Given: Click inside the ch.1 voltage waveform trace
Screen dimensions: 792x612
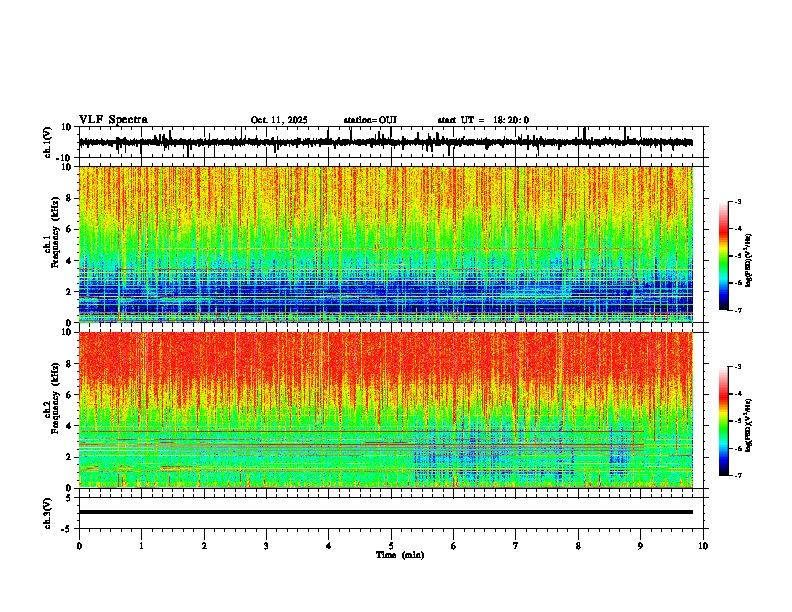Looking at the screenshot, I should (x=385, y=142).
